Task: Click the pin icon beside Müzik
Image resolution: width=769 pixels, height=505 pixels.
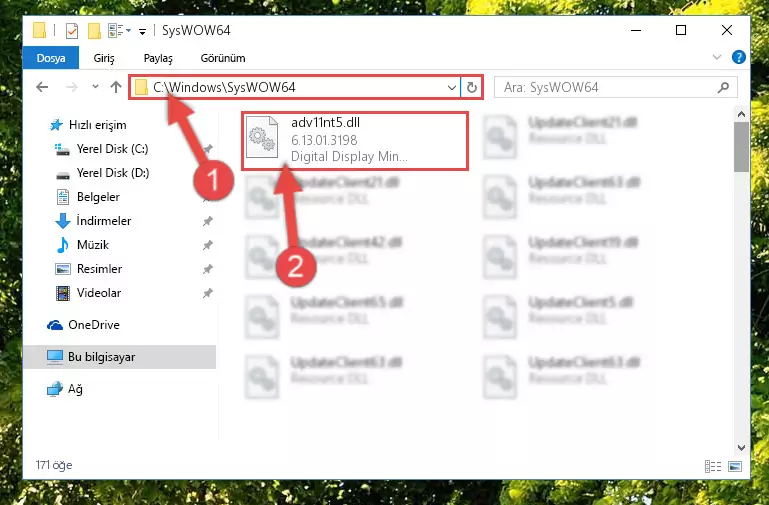Action: point(208,245)
